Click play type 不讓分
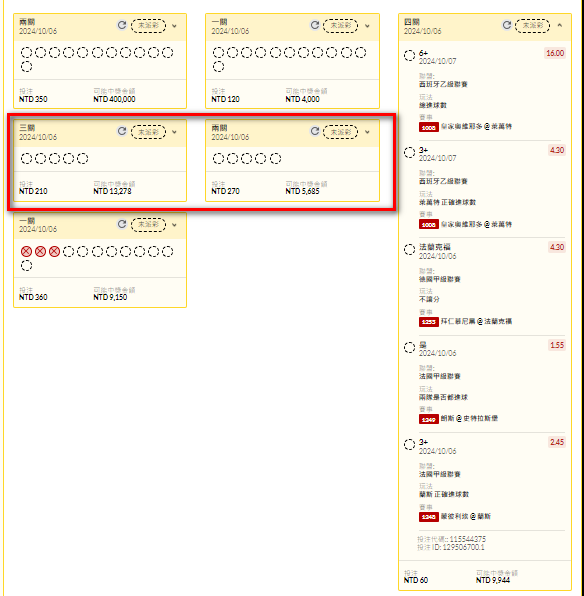Screen dimensions: 584x596 [429, 300]
